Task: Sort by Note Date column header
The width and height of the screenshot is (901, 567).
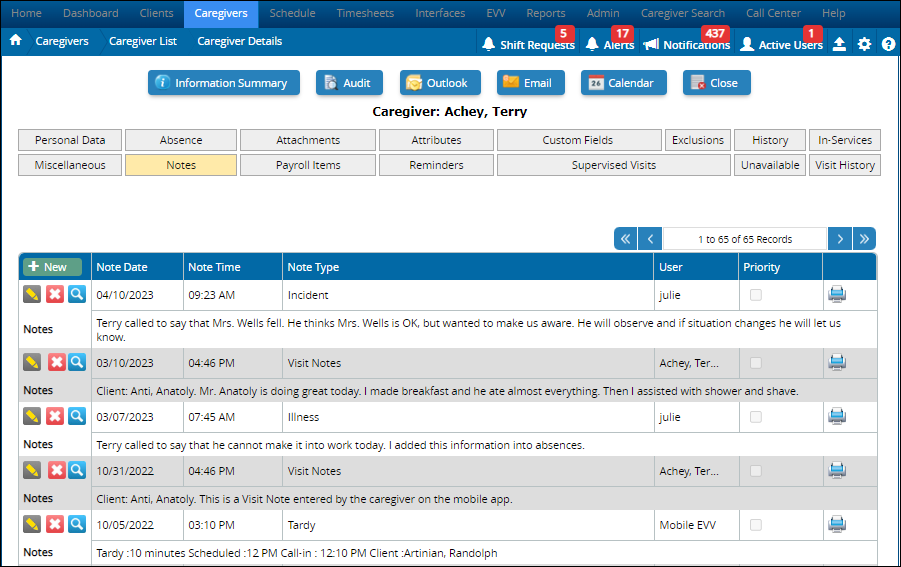Action: pyautogui.click(x=122, y=267)
